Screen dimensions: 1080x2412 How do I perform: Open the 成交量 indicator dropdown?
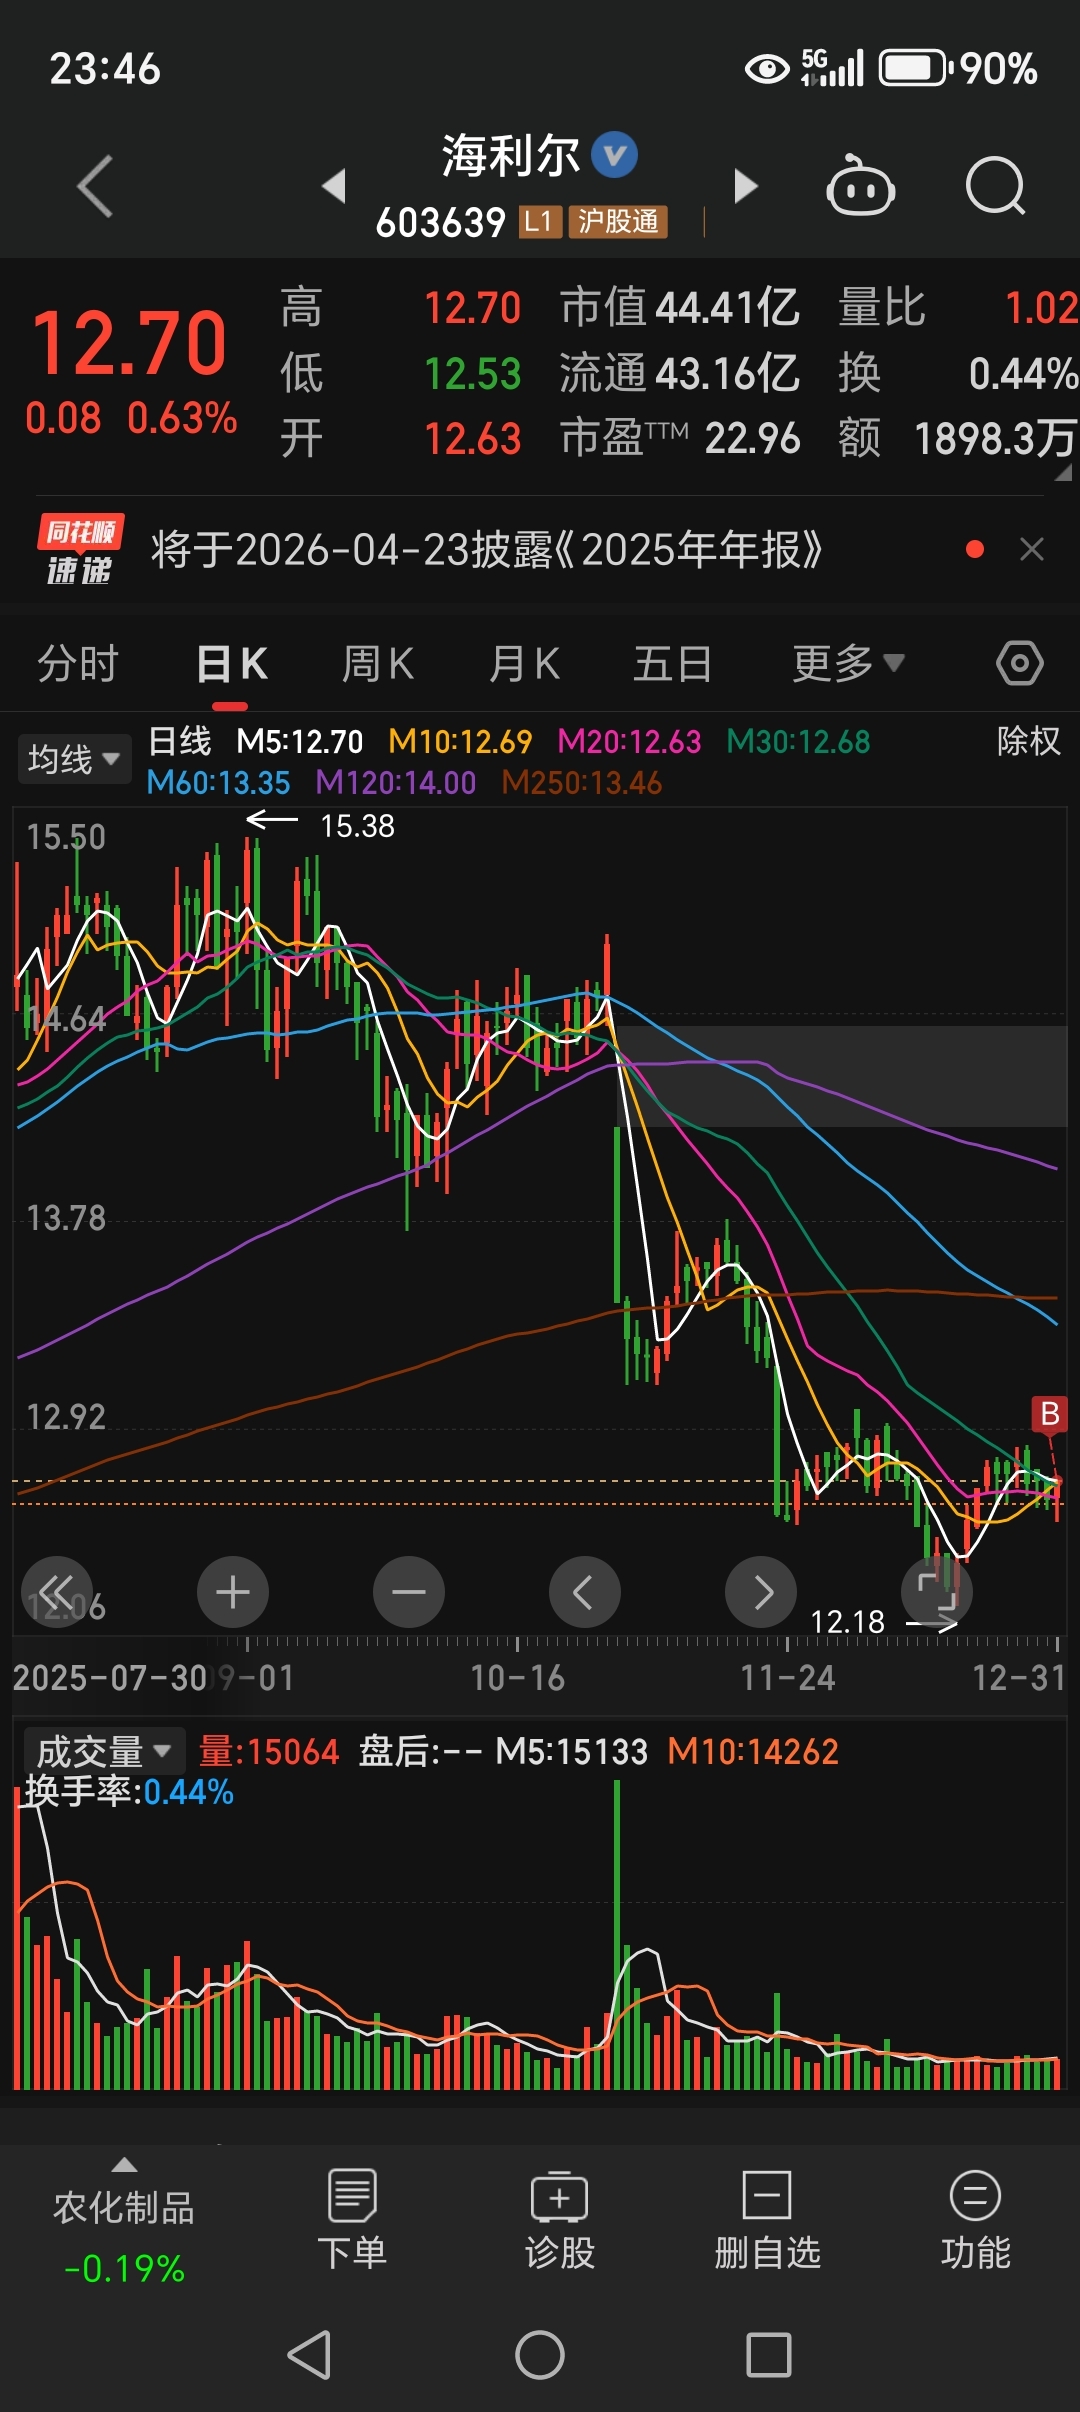coord(104,1752)
